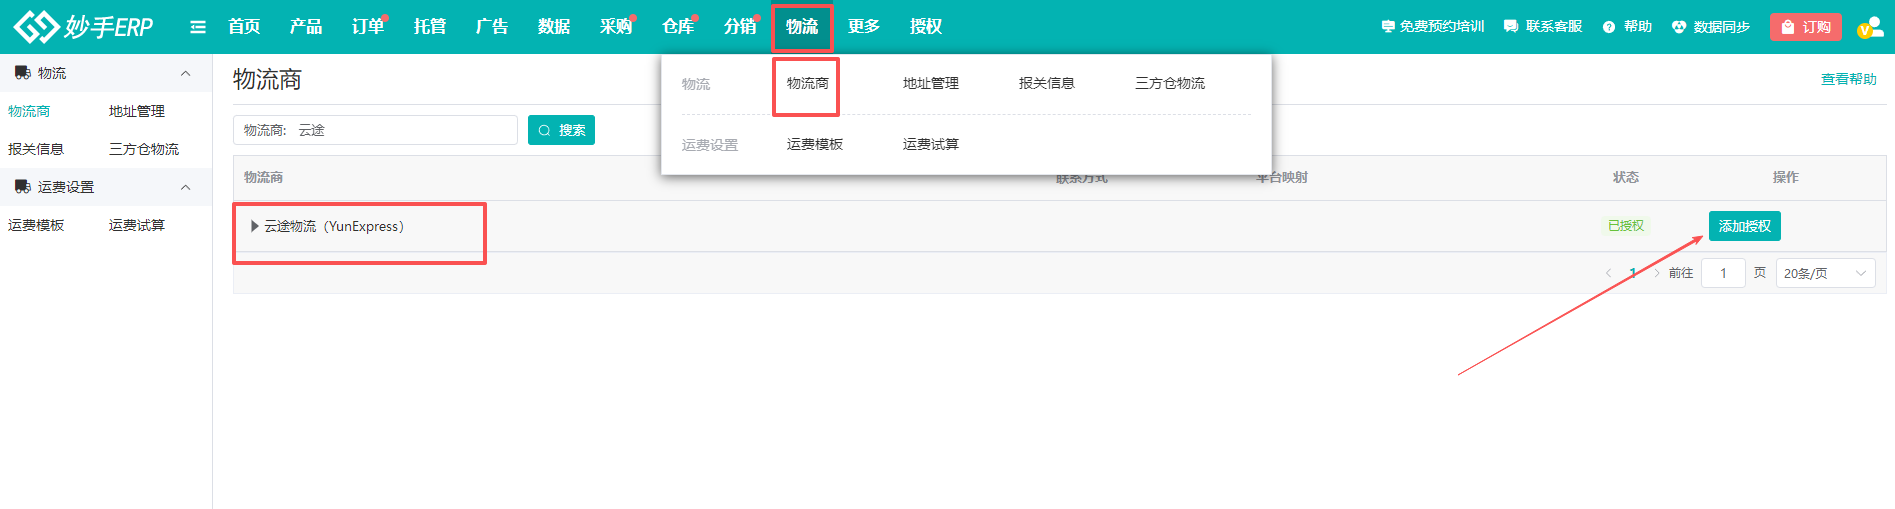
Task: Open the 采购 menu
Action: [x=616, y=27]
